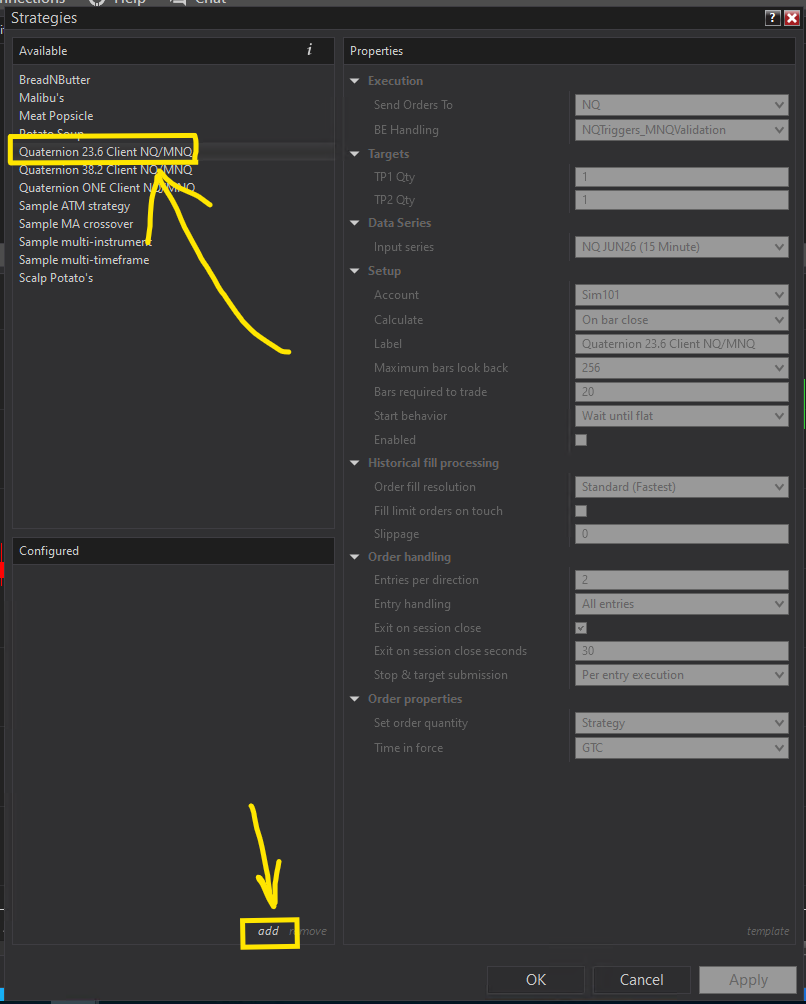Check the 'Fill limit orders on touch' checkbox
This screenshot has width=806, height=1004.
580,510
